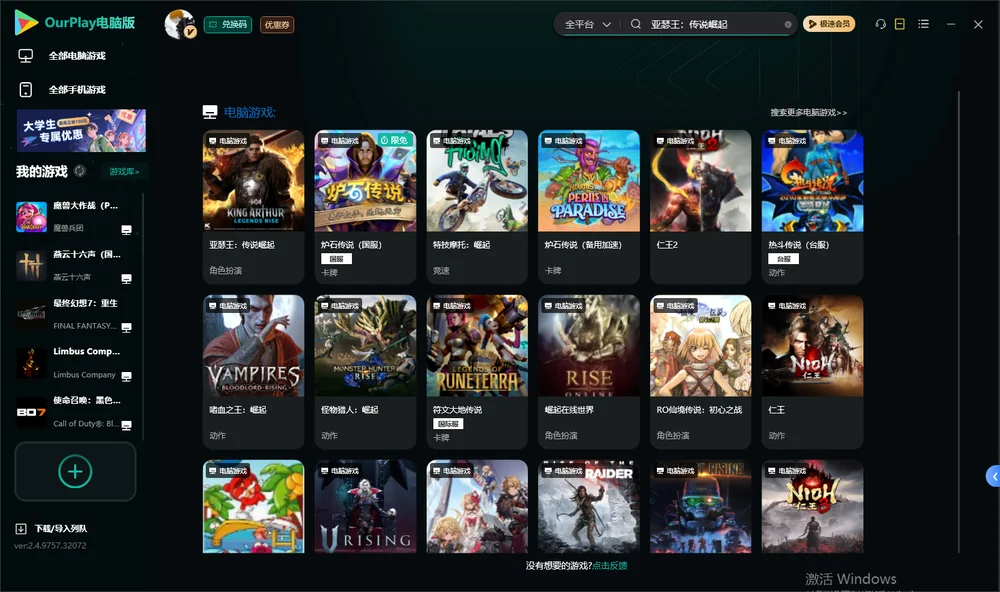Viewport: 1000px width, 592px height.
Task: Open the Legends of Runeterra cover
Action: pos(477,346)
